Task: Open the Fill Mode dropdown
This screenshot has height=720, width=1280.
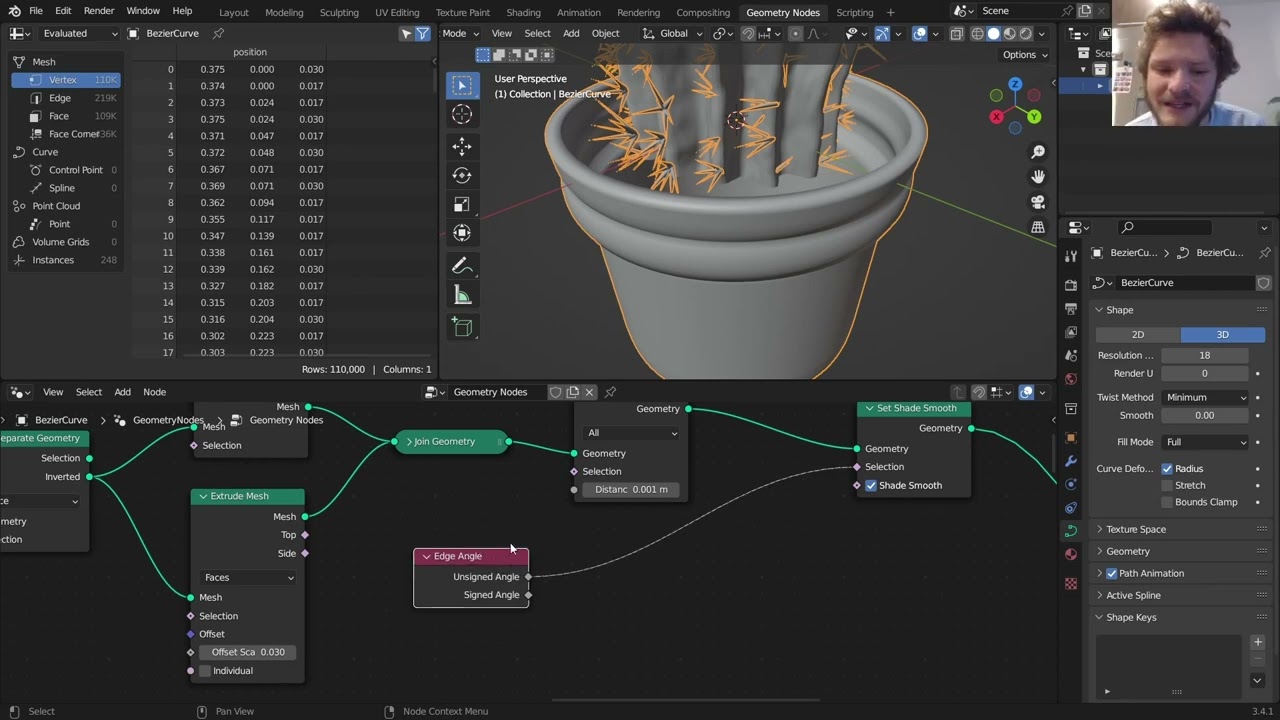Action: (x=1206, y=442)
